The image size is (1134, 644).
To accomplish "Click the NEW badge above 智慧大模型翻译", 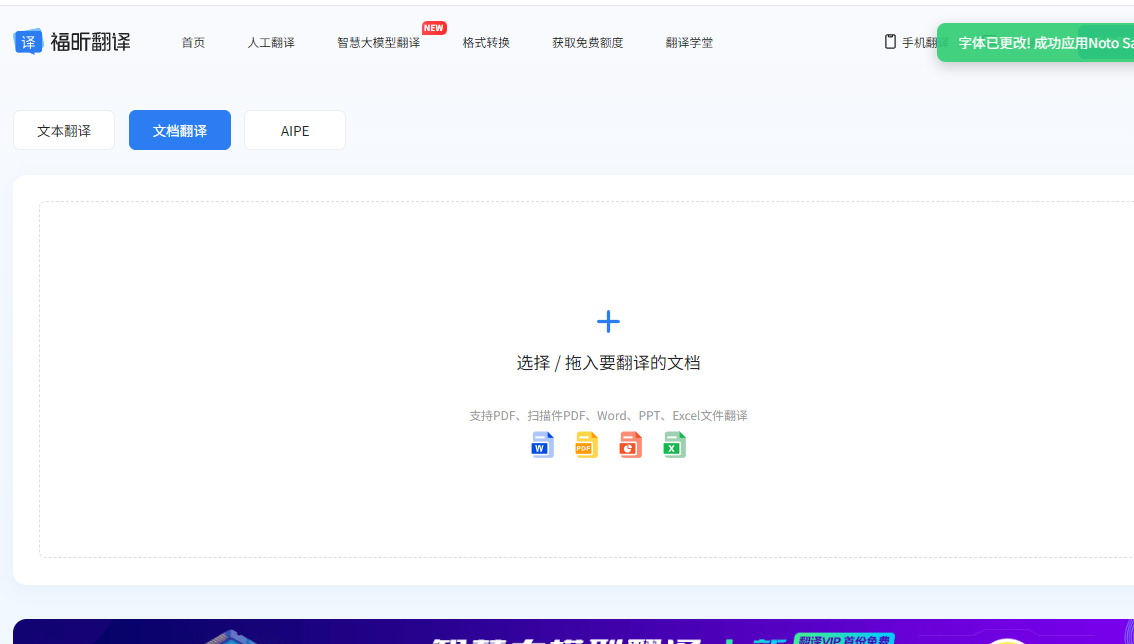I will [434, 28].
